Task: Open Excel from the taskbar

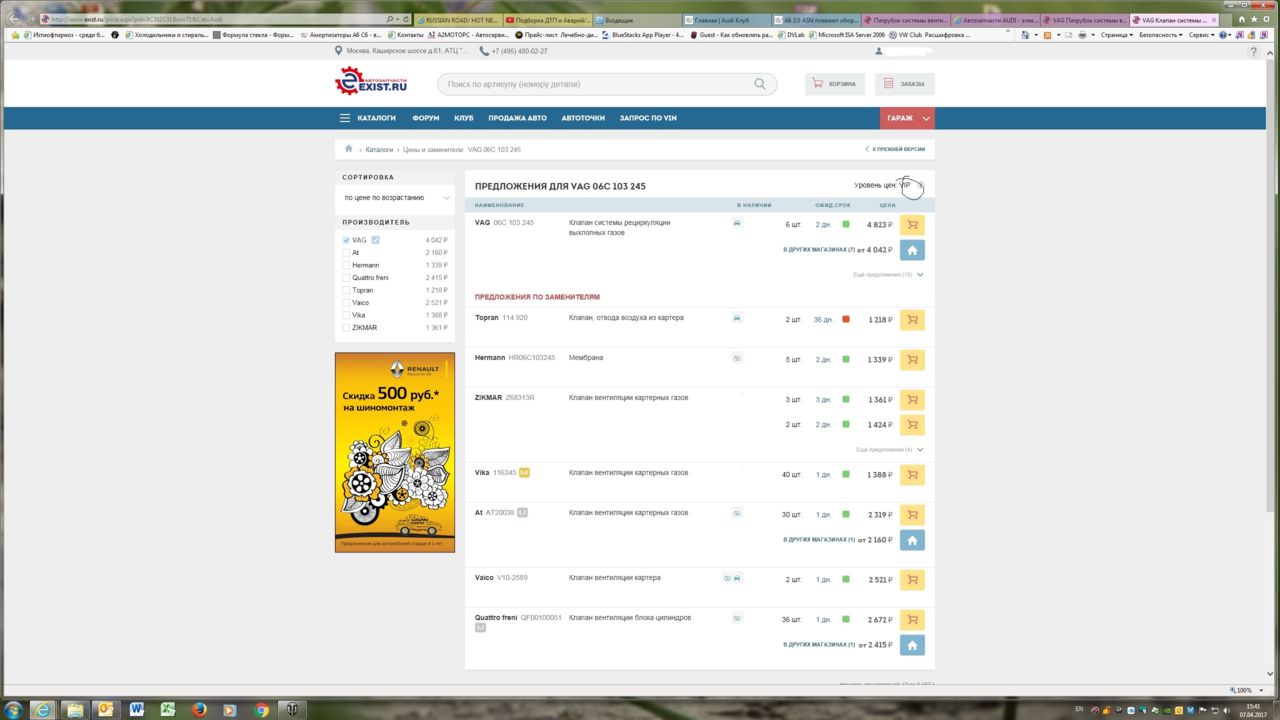Action: point(168,710)
